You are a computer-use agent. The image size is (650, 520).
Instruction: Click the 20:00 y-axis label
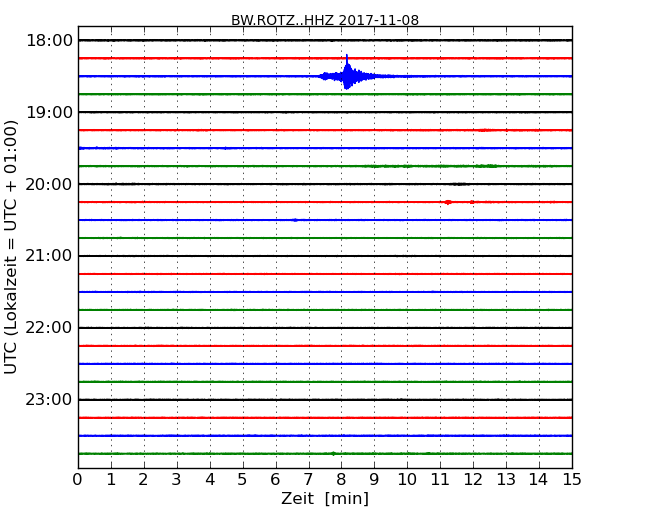tap(49, 184)
